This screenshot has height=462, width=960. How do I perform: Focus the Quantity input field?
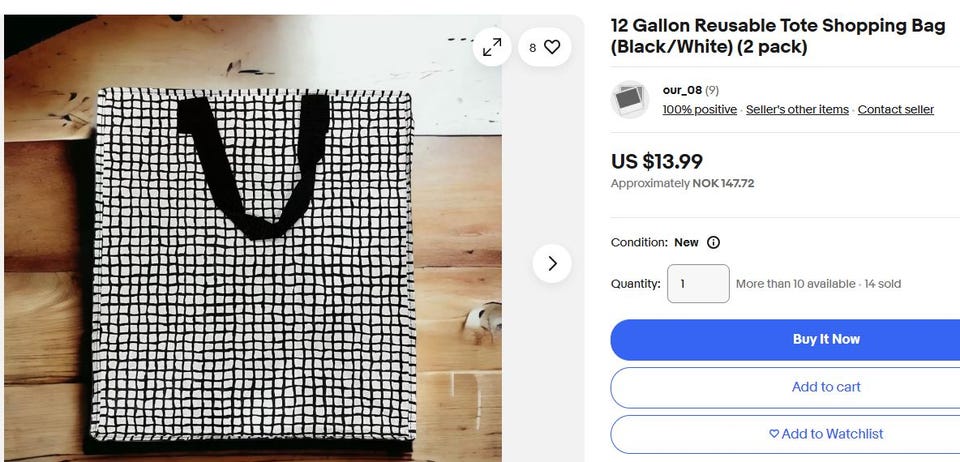698,284
